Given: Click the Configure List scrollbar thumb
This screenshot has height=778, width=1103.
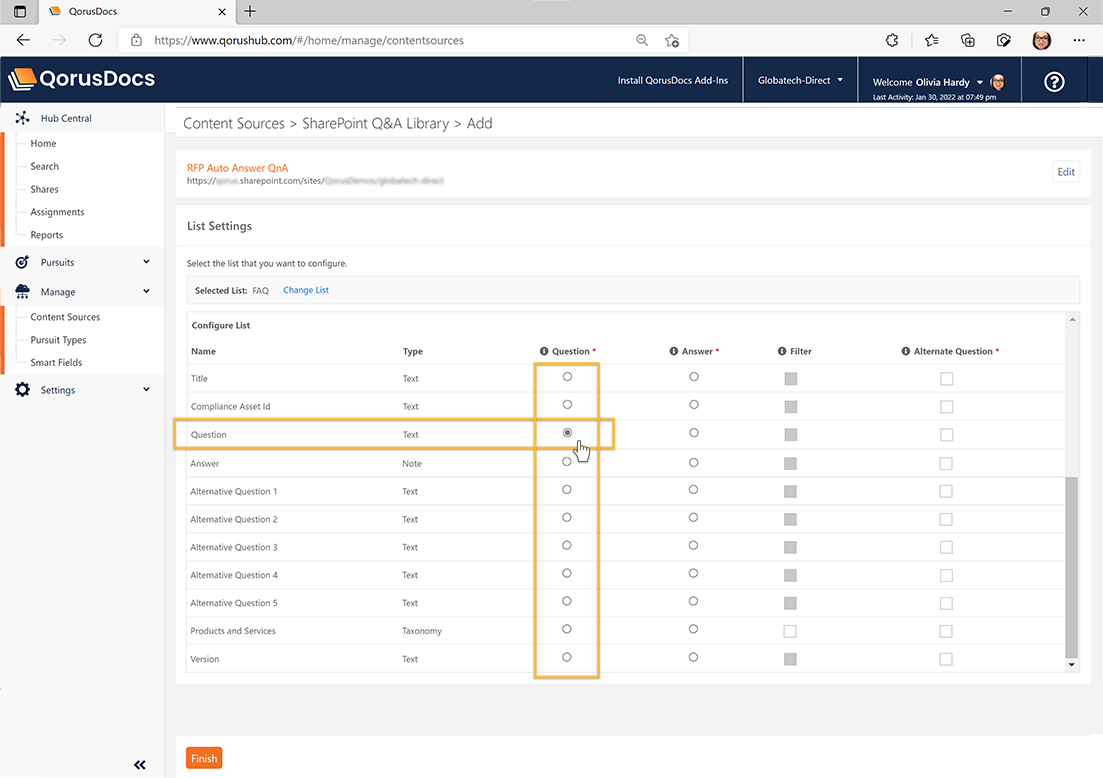Looking at the screenshot, I should [x=1071, y=566].
